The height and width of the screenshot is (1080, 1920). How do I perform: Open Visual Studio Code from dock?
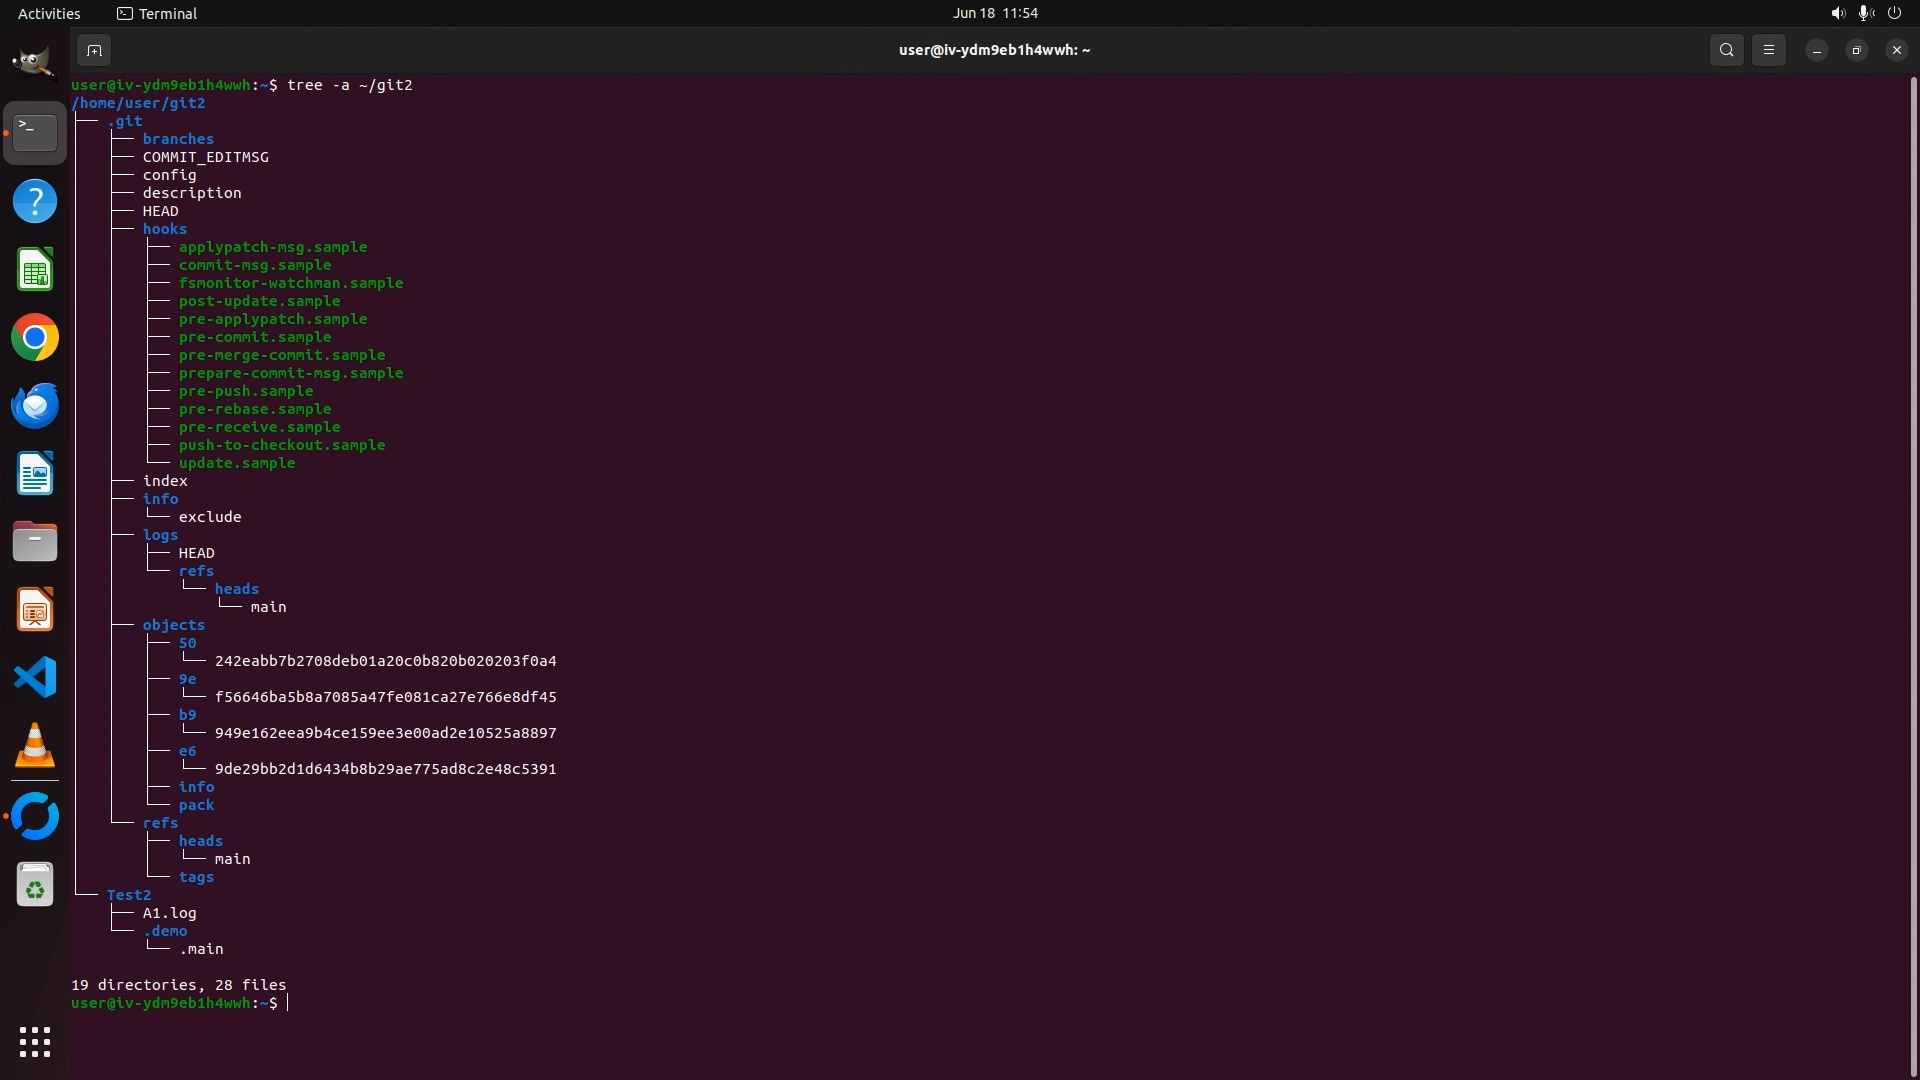coord(35,678)
